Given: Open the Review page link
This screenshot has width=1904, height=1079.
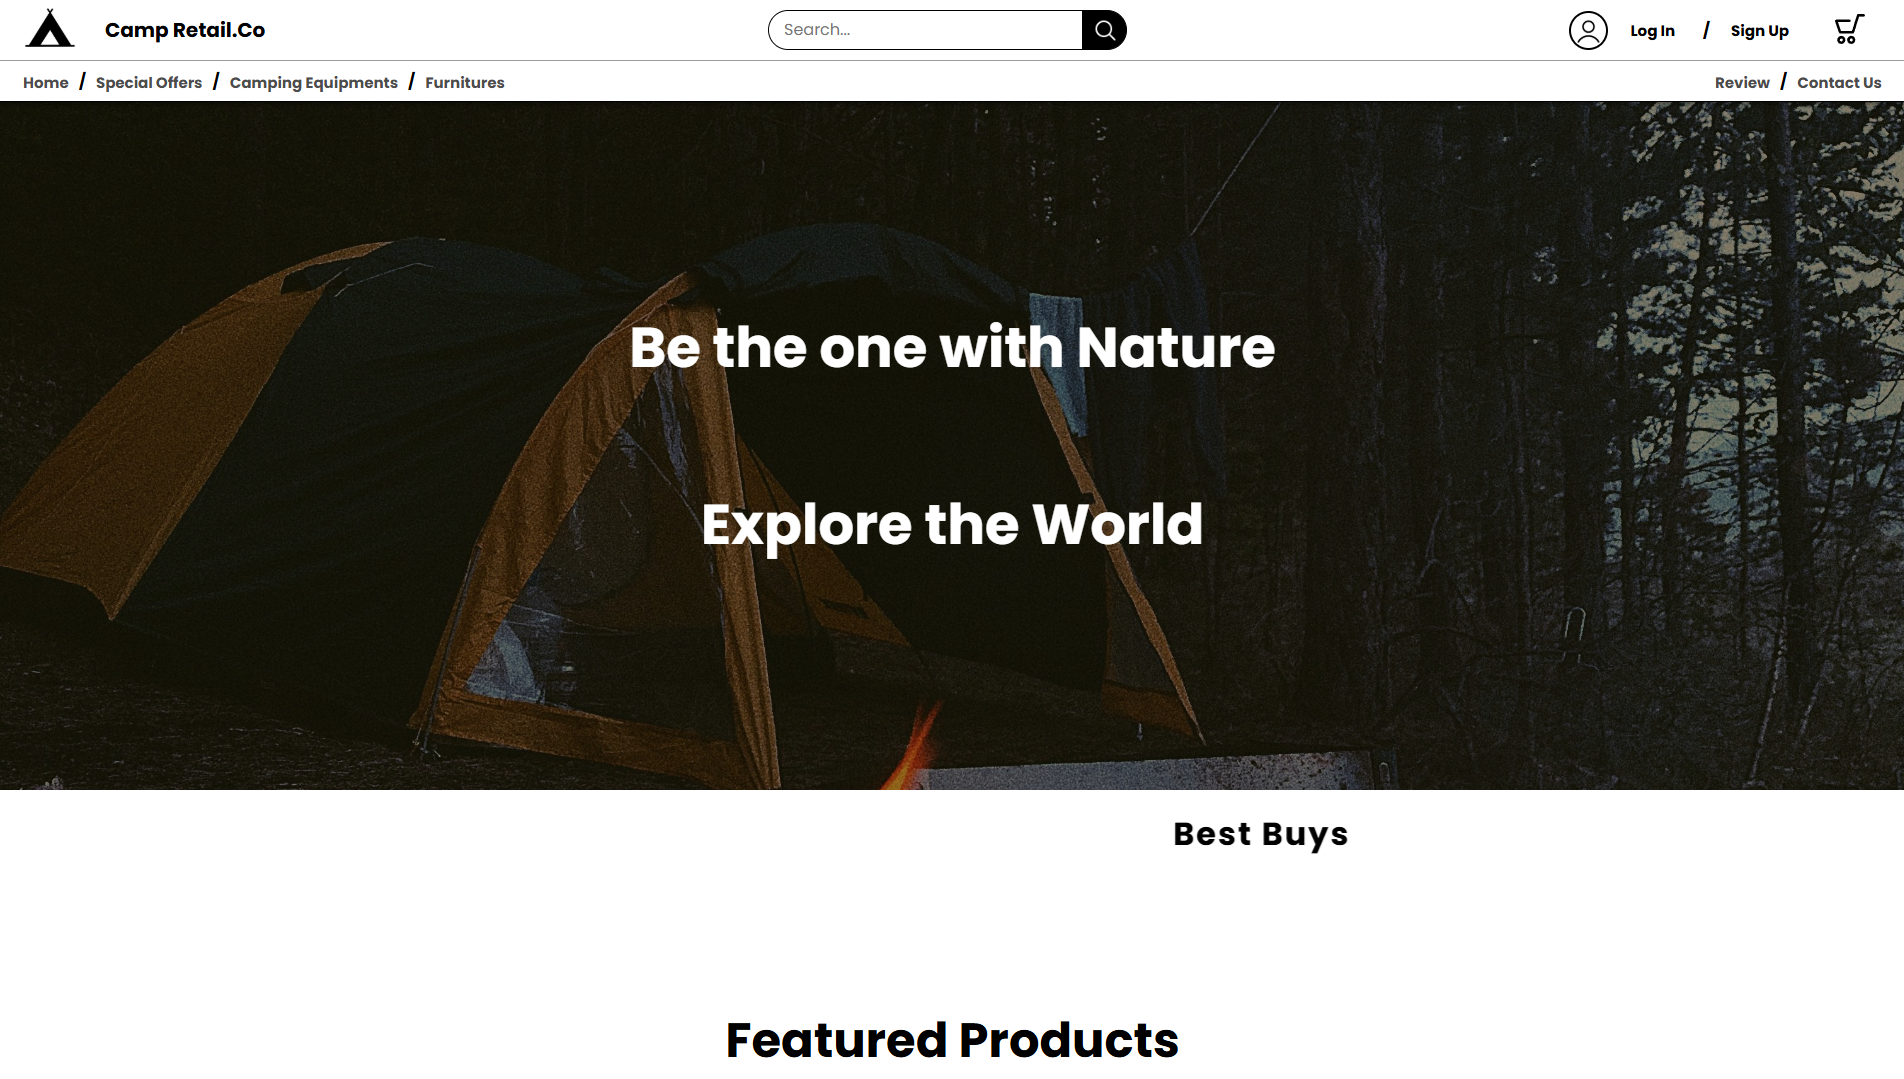Looking at the screenshot, I should (1742, 82).
